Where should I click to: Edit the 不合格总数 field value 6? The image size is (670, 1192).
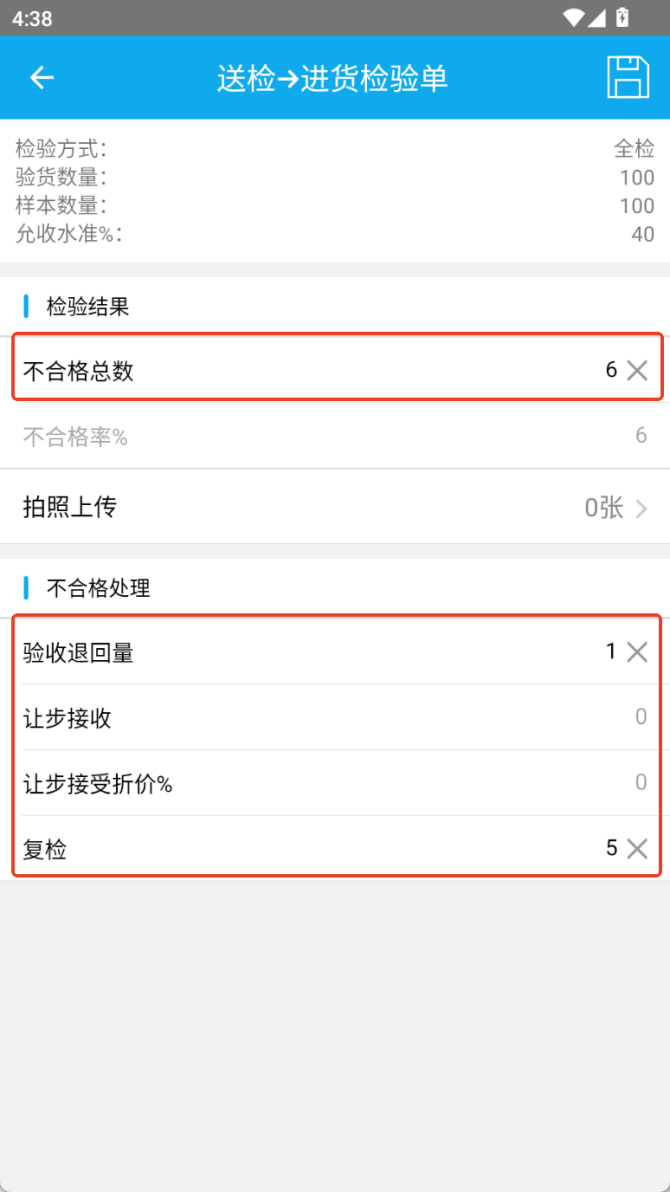[x=610, y=370]
